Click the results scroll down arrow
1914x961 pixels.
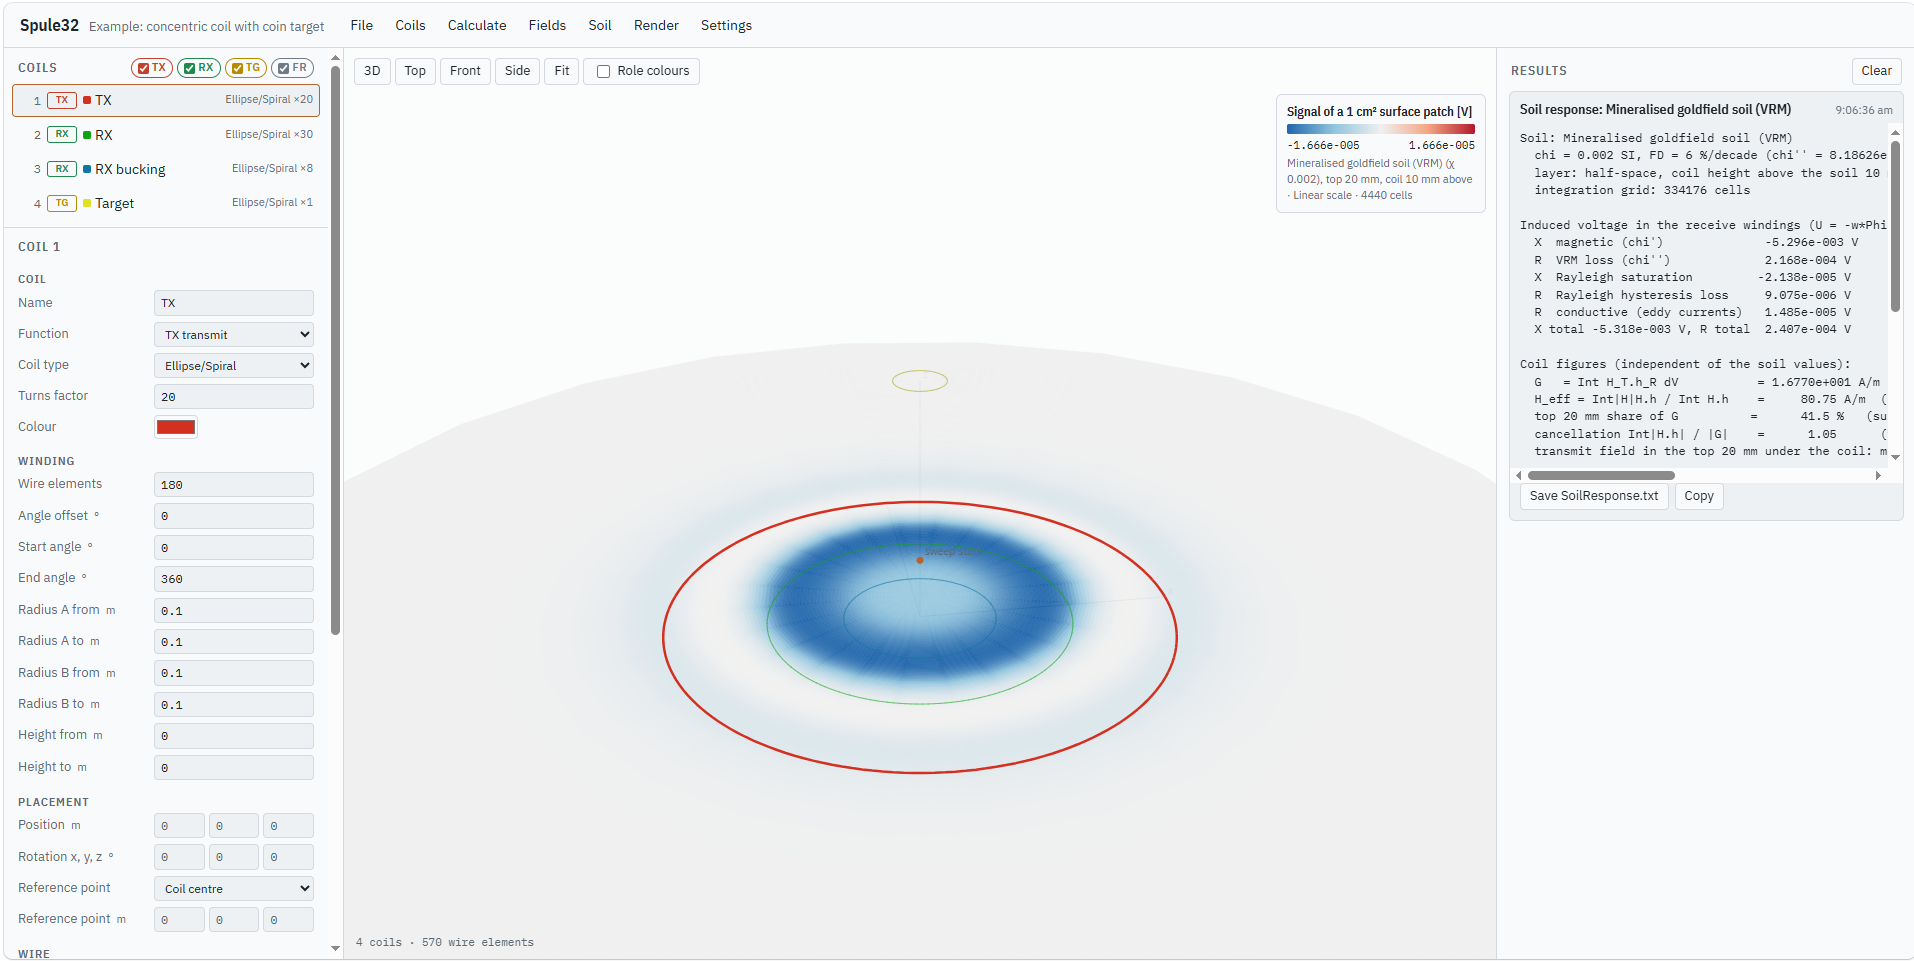tap(1895, 457)
